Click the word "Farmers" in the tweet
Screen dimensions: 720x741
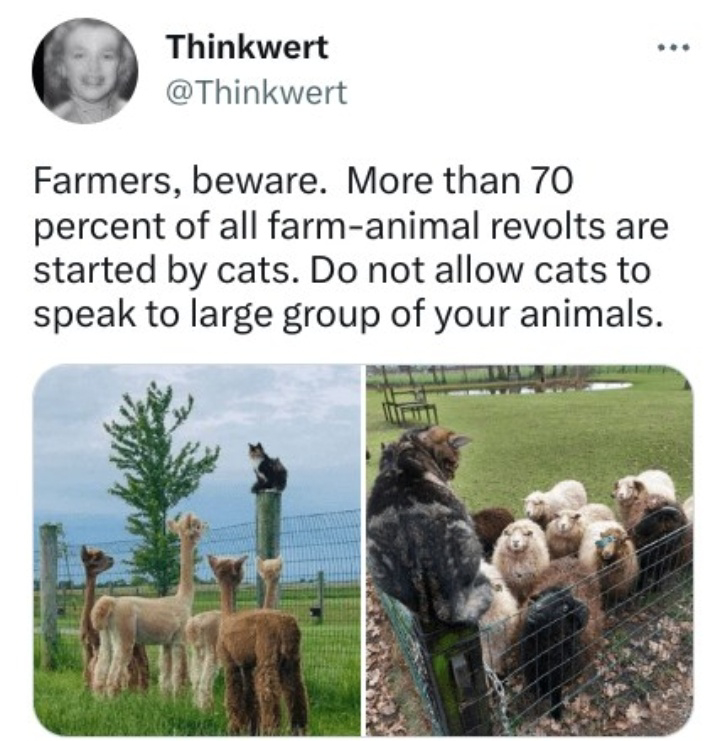pyautogui.click(x=102, y=182)
